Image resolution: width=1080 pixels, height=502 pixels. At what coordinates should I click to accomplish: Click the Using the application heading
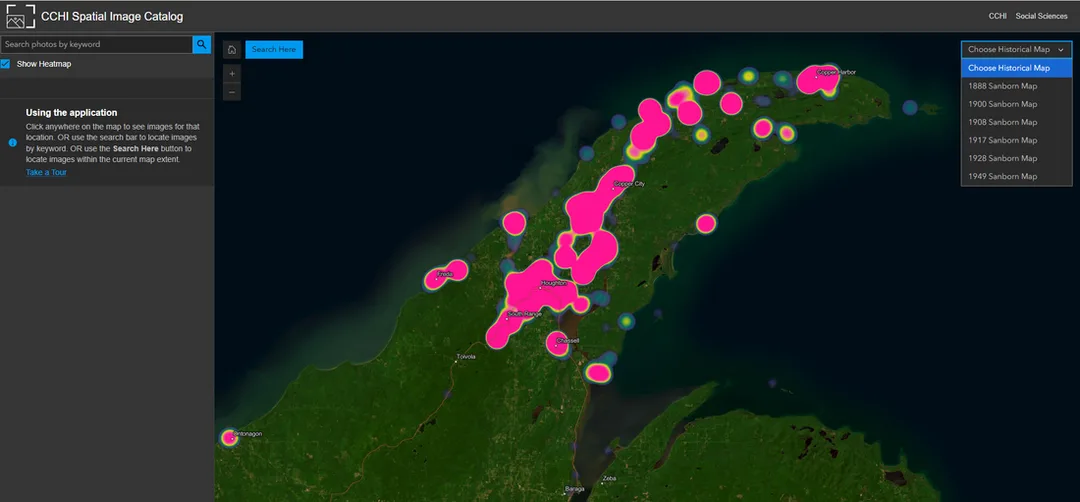point(72,112)
